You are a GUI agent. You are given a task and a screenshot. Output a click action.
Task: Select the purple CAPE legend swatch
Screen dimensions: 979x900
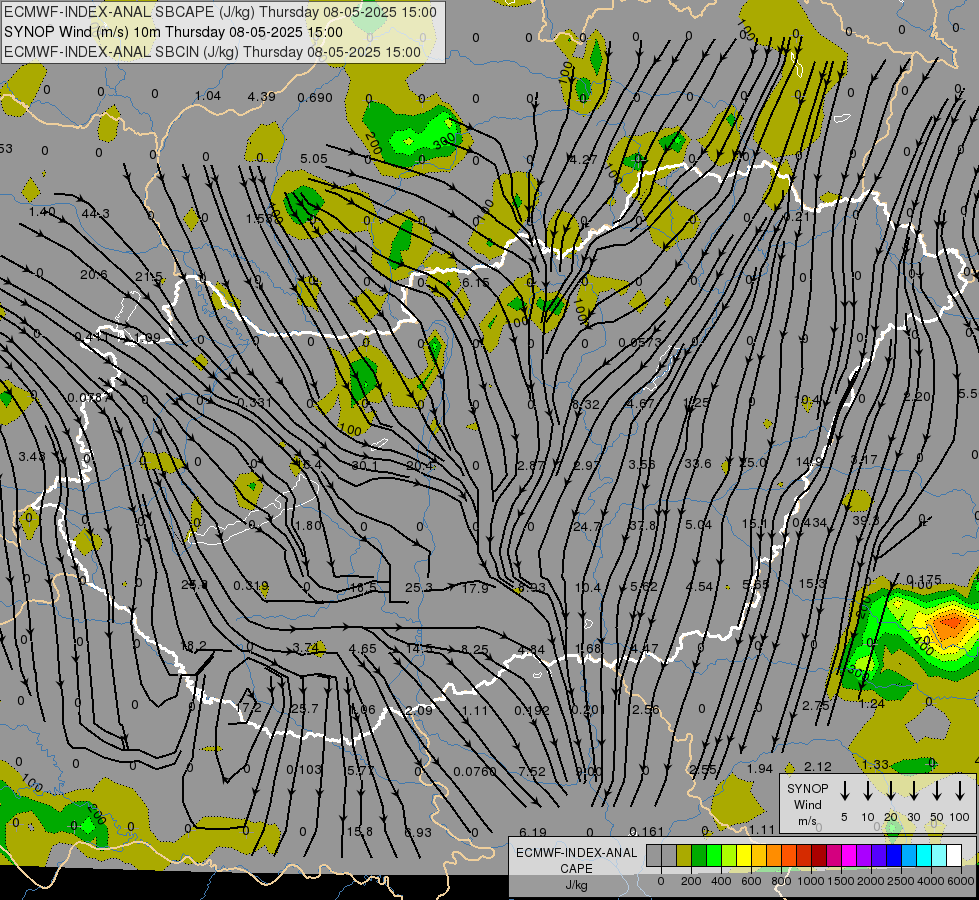click(865, 855)
